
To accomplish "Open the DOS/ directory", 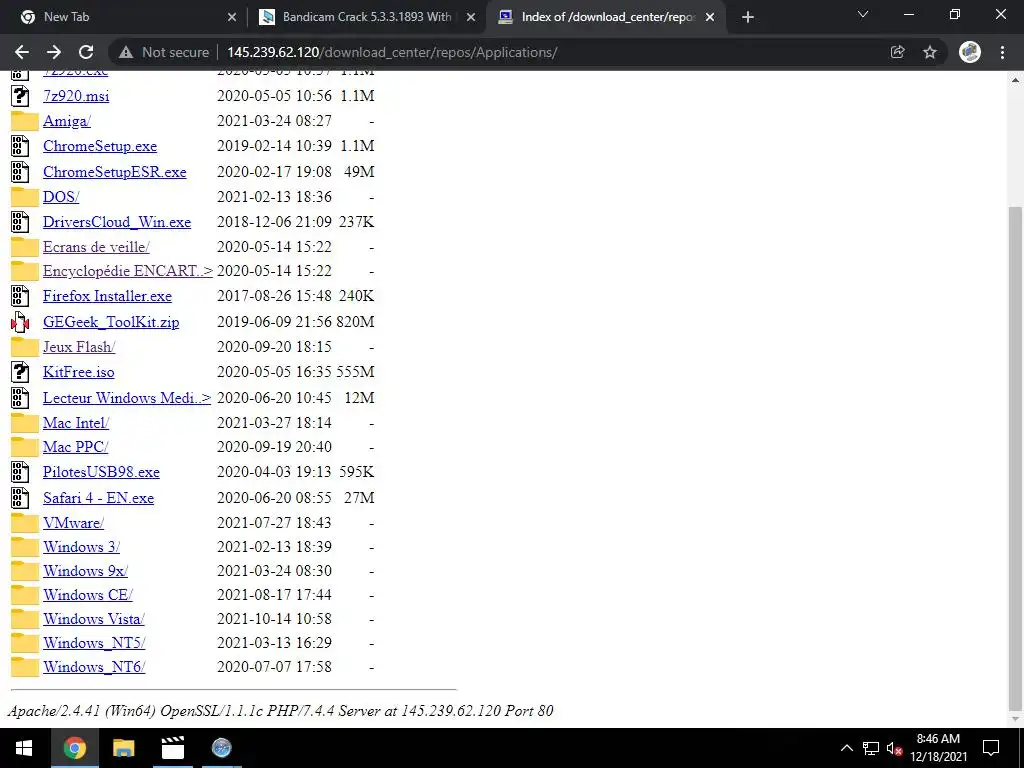I will (x=61, y=197).
